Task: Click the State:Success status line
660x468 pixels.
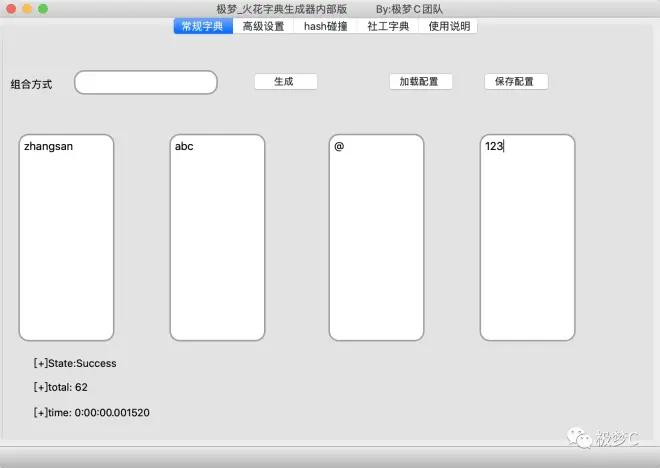Action: coord(75,364)
